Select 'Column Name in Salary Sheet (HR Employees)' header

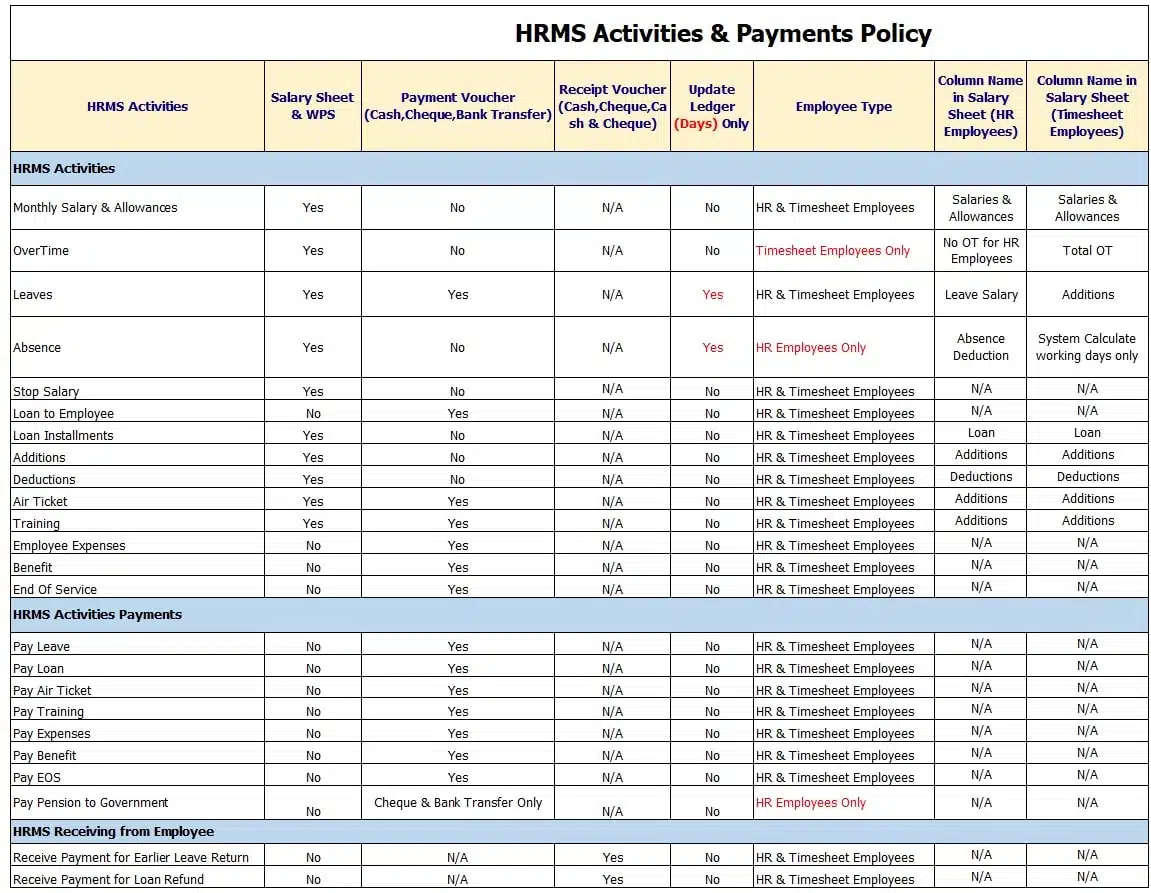[980, 106]
